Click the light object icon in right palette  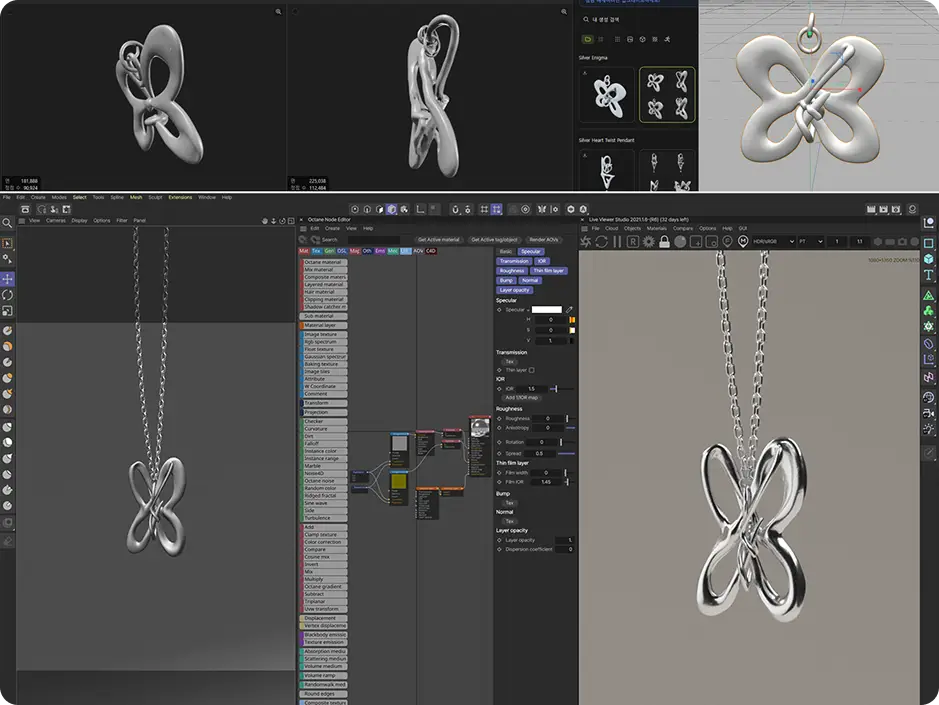point(928,429)
